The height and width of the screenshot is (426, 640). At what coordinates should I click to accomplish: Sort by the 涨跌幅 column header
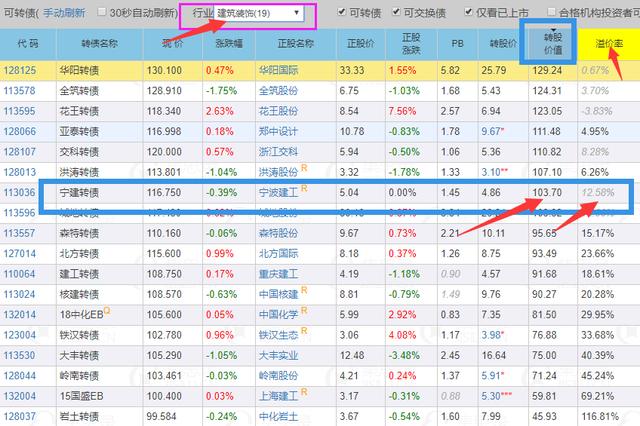pos(229,43)
